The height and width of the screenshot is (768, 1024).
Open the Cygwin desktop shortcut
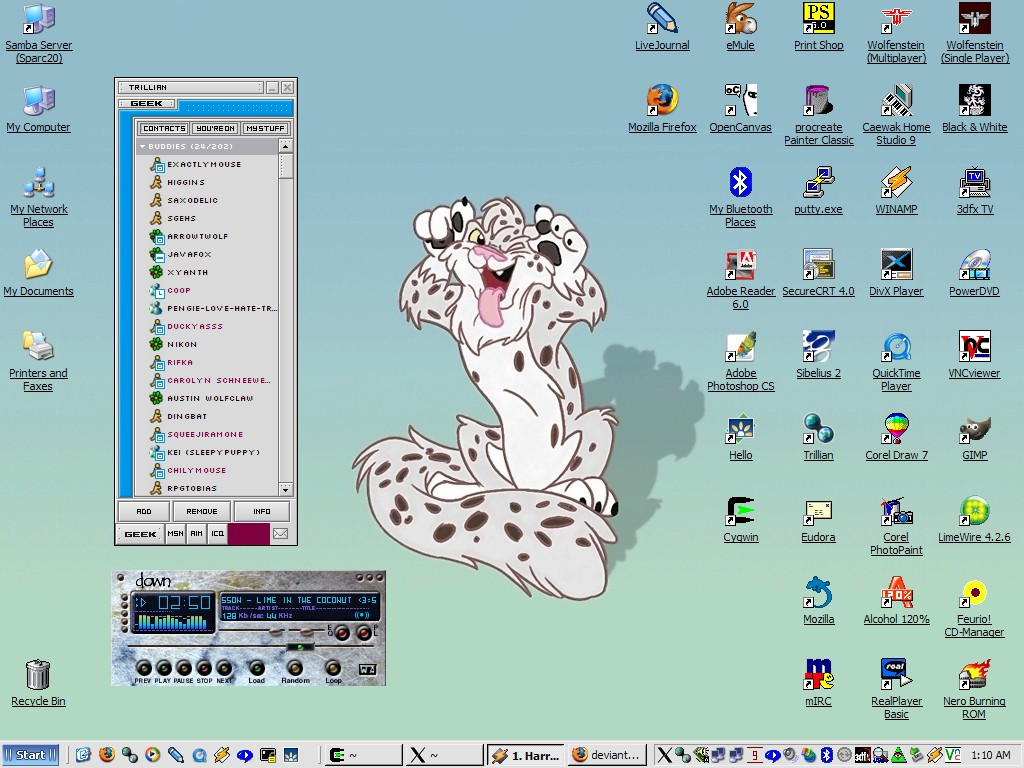click(740, 520)
